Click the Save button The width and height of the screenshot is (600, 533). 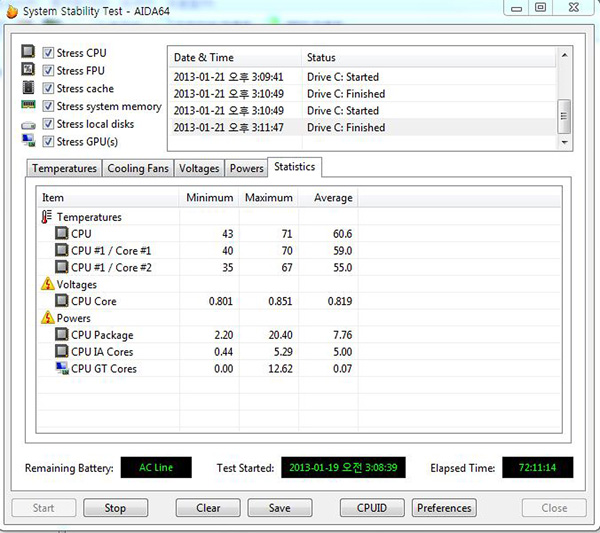[280, 508]
